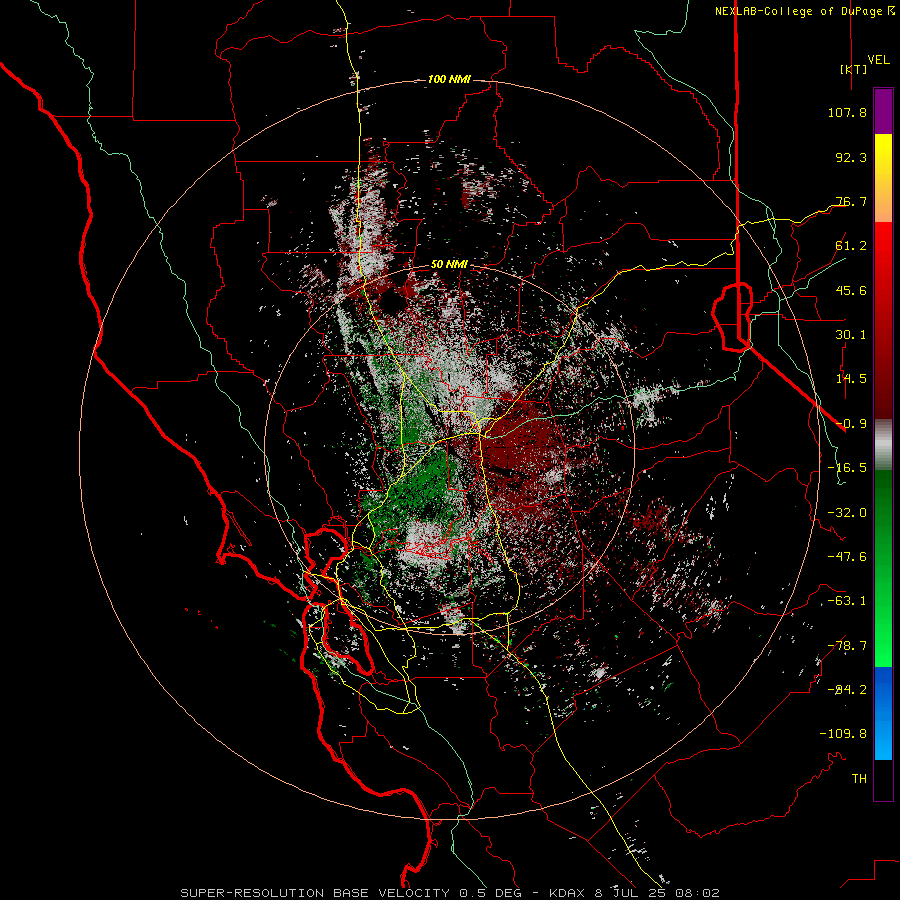Click the -32.0 velocity scale value
The image size is (900, 900).
pos(847,513)
